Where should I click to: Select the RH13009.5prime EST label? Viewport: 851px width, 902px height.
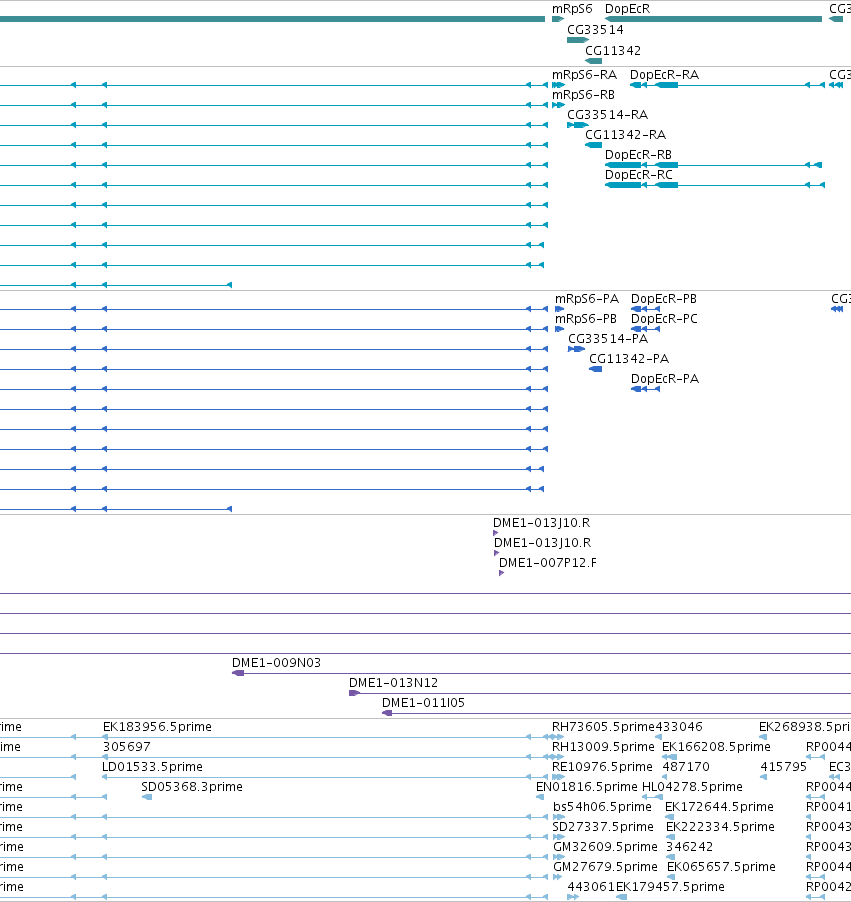603,747
